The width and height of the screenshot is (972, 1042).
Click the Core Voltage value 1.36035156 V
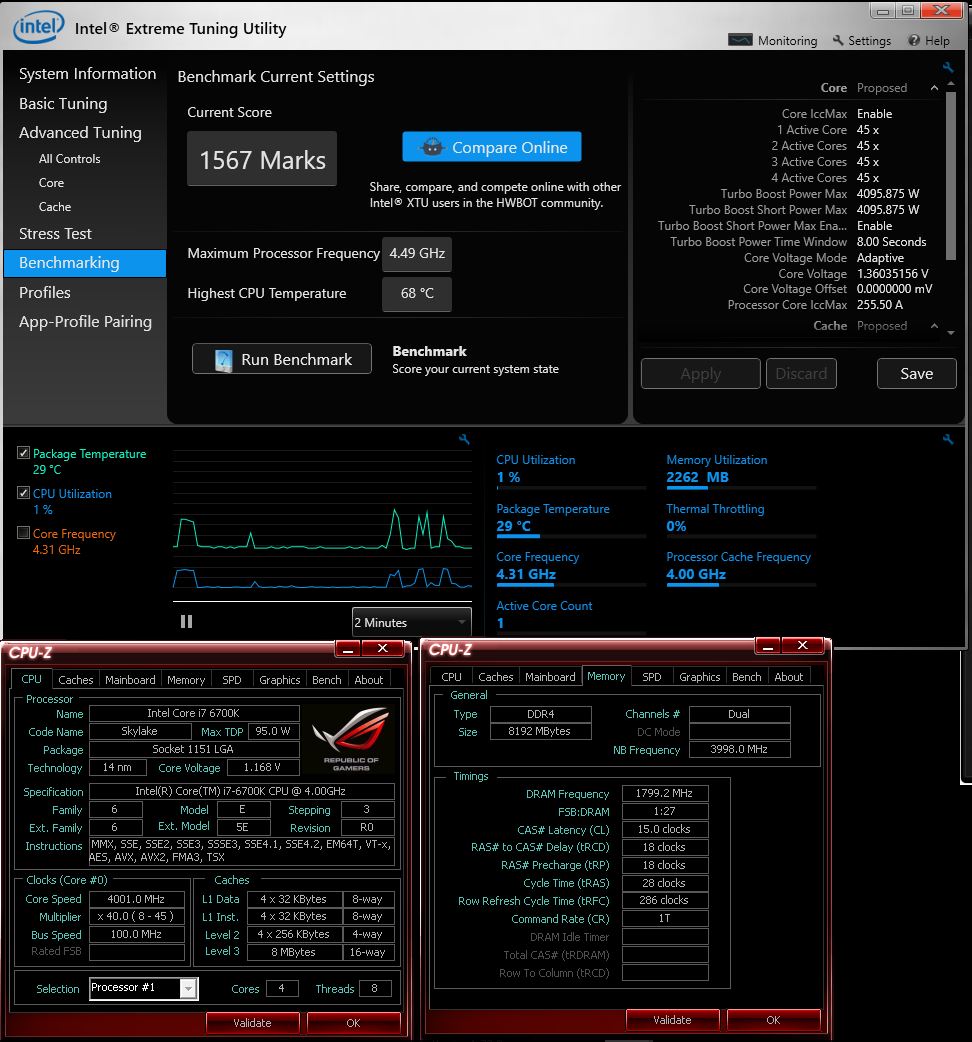(892, 274)
